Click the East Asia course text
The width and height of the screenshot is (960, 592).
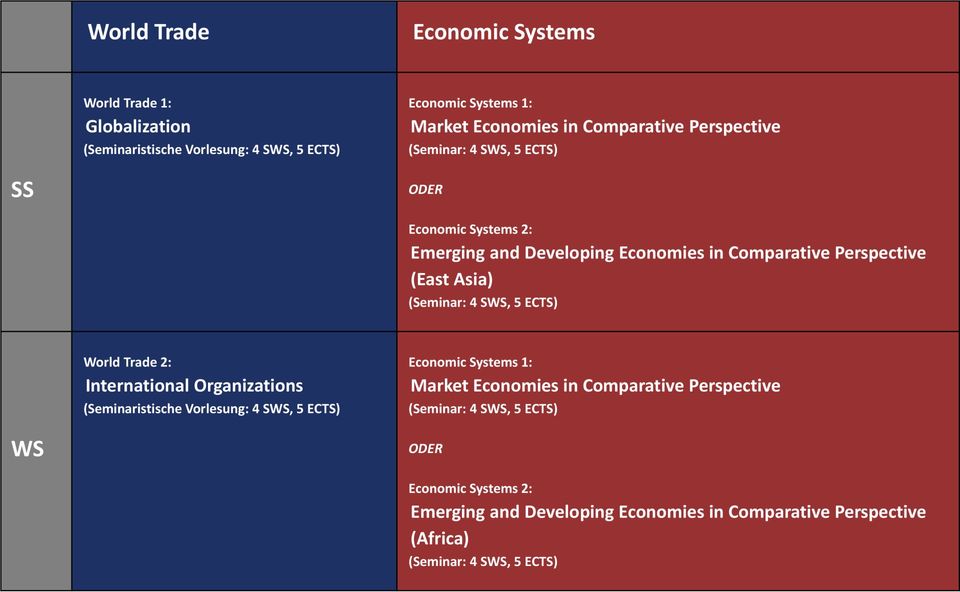pos(452,279)
